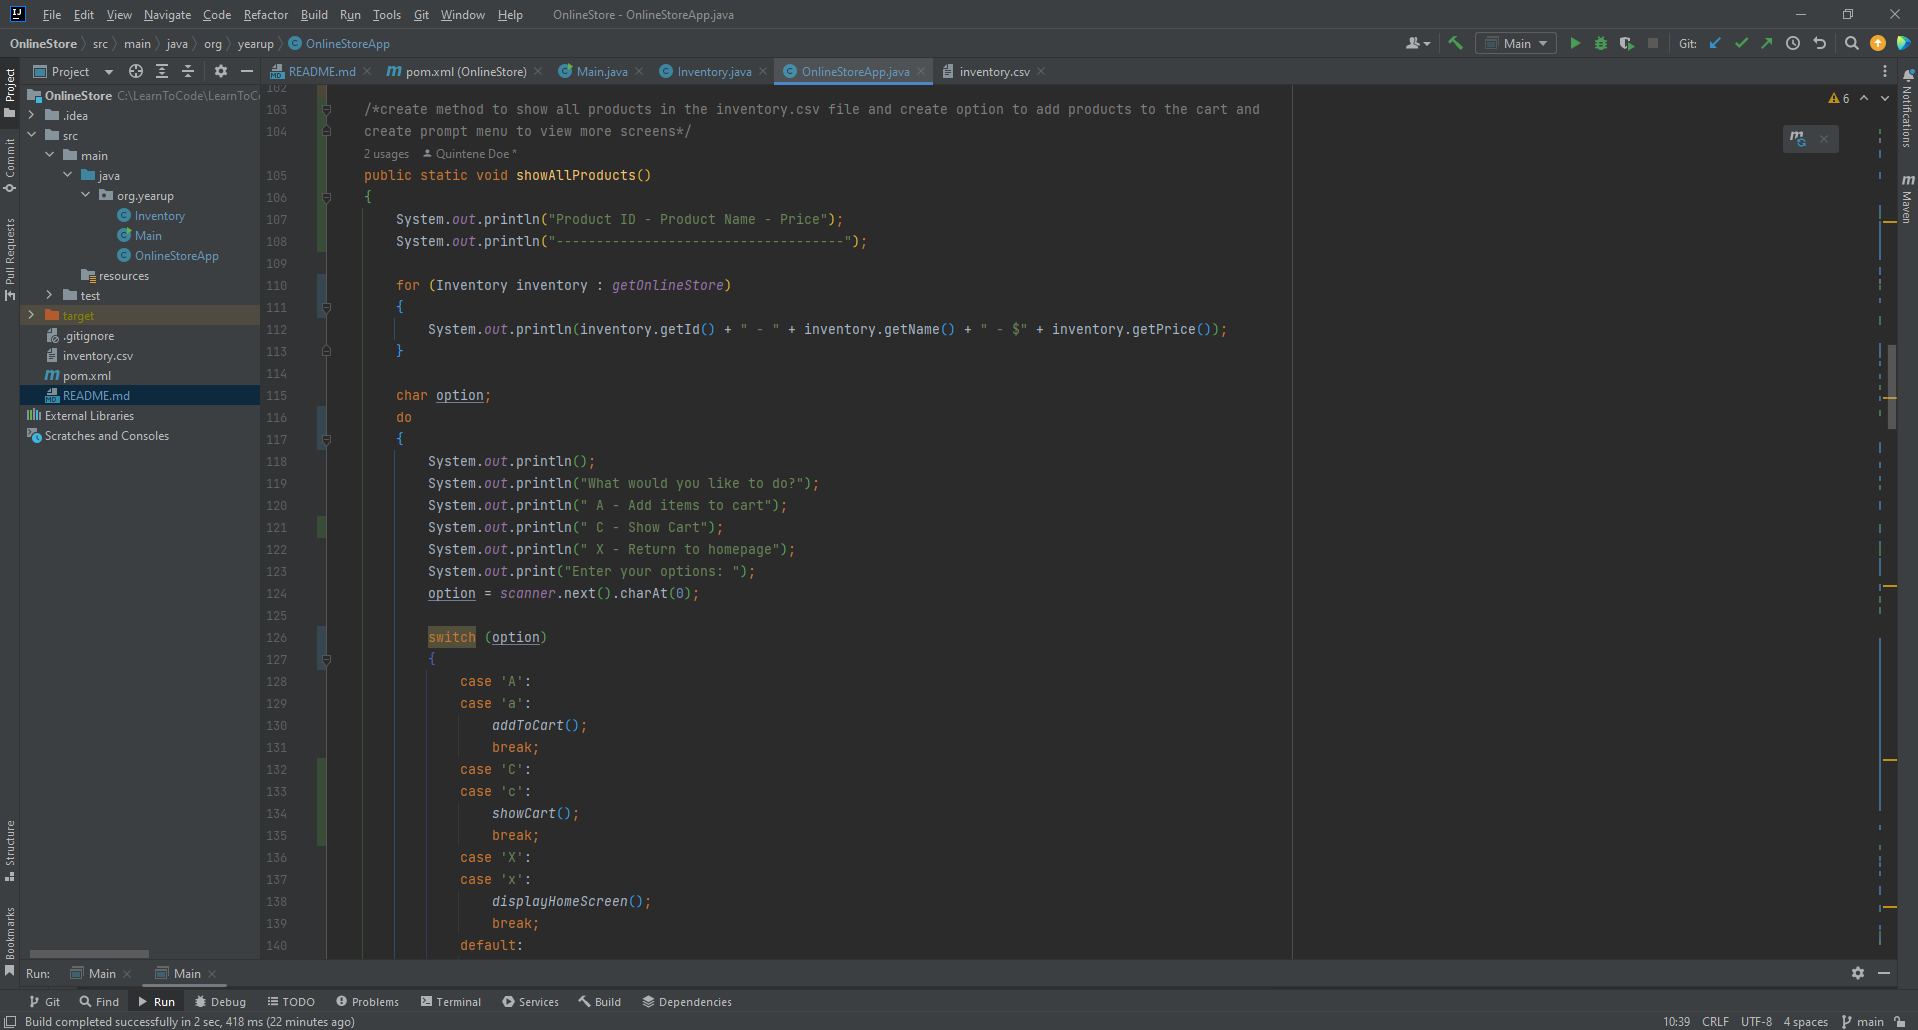The width and height of the screenshot is (1918, 1030).
Task: Open Bookmarks tool window
Action: click(x=10, y=942)
